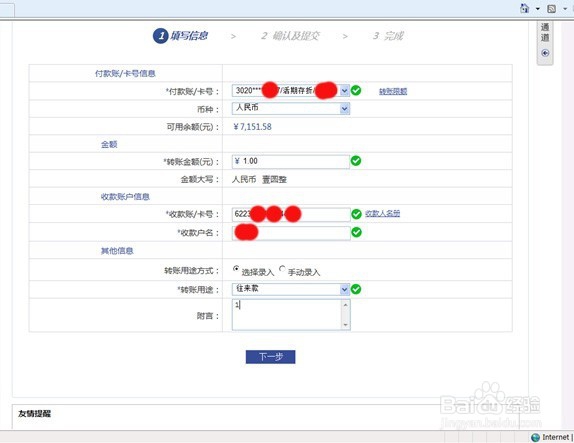Click the green check next to 收款户名
Viewport: 574px width, 443px height.
click(x=356, y=232)
